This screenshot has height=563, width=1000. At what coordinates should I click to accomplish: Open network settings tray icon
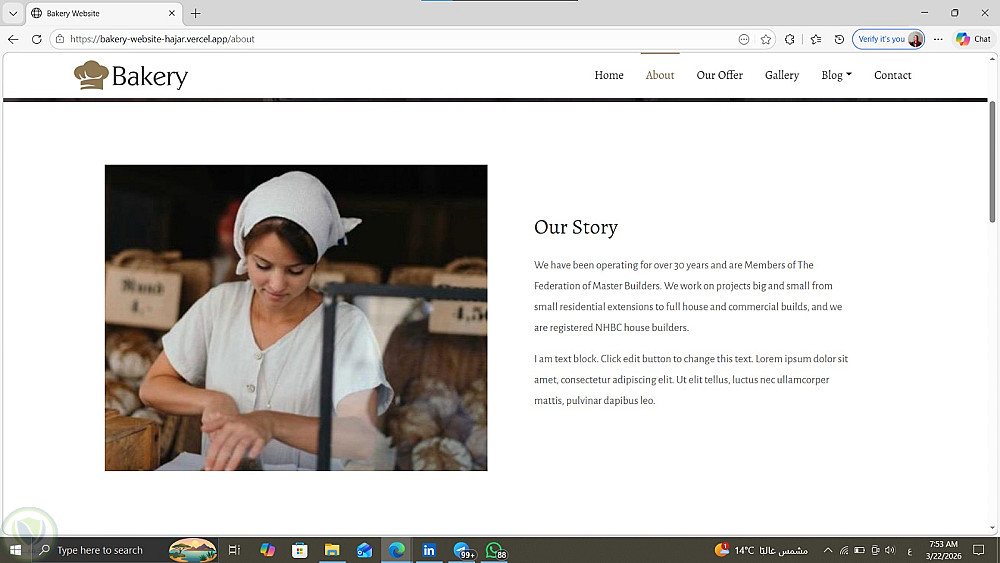(844, 550)
